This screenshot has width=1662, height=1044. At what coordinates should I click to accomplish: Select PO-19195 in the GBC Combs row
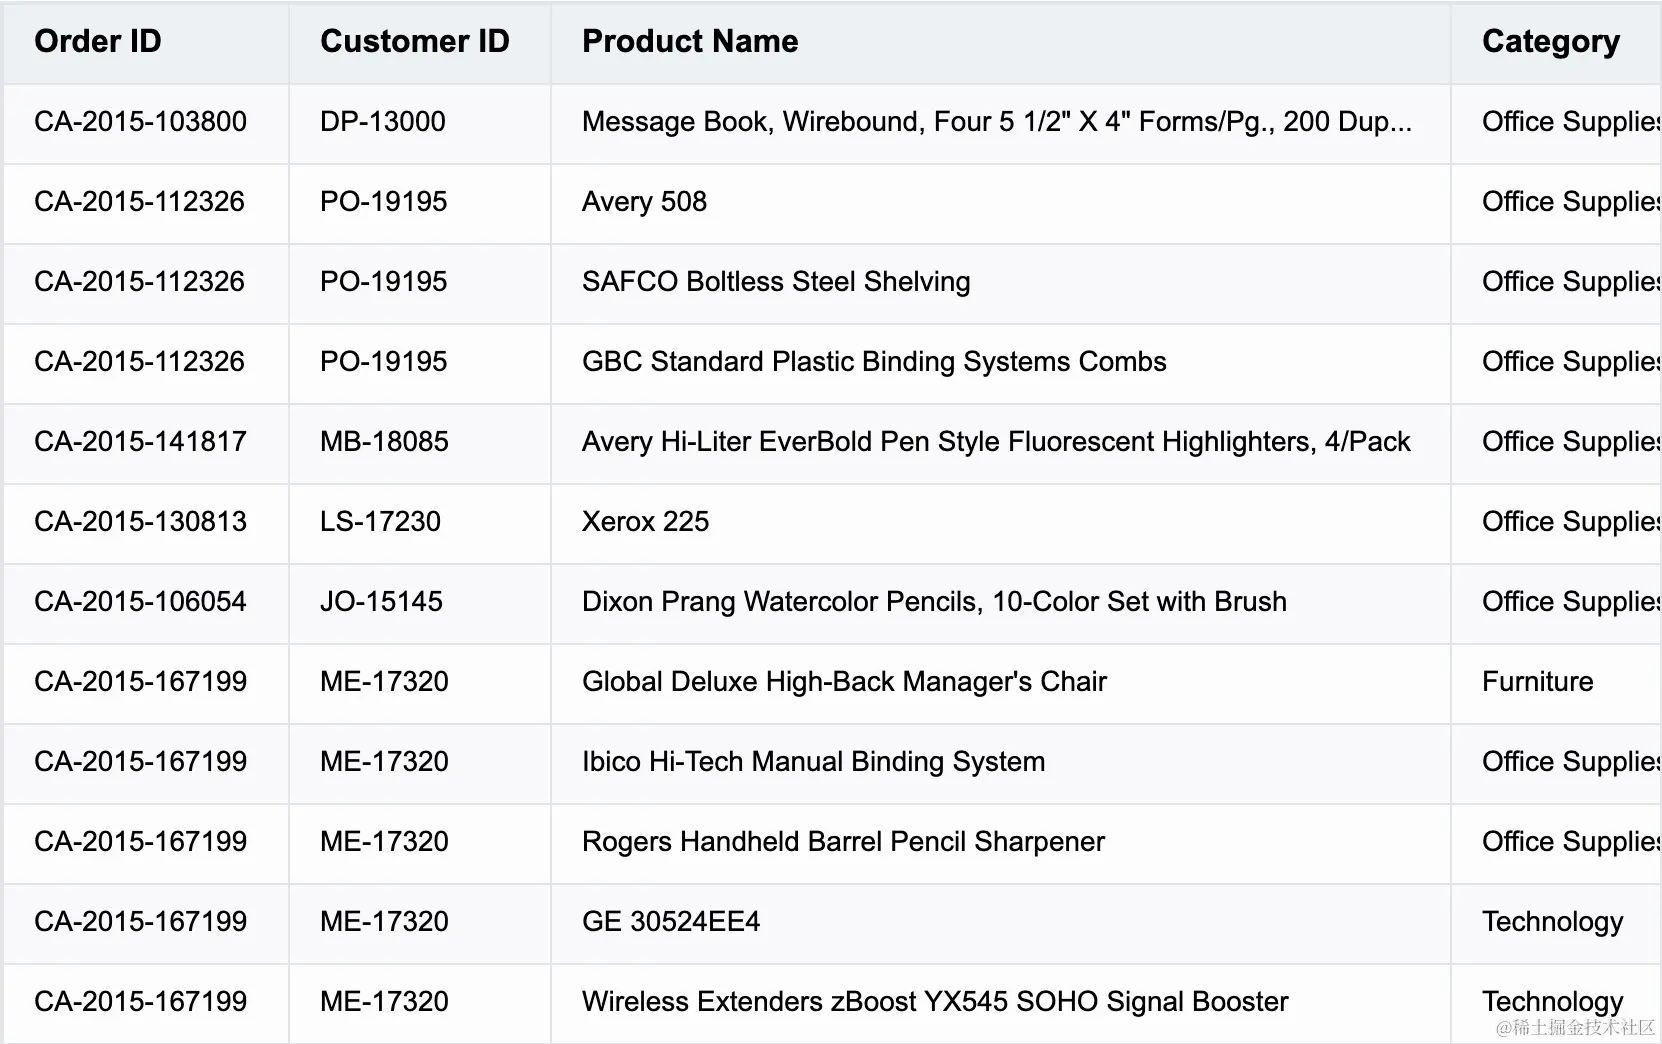tap(420, 364)
